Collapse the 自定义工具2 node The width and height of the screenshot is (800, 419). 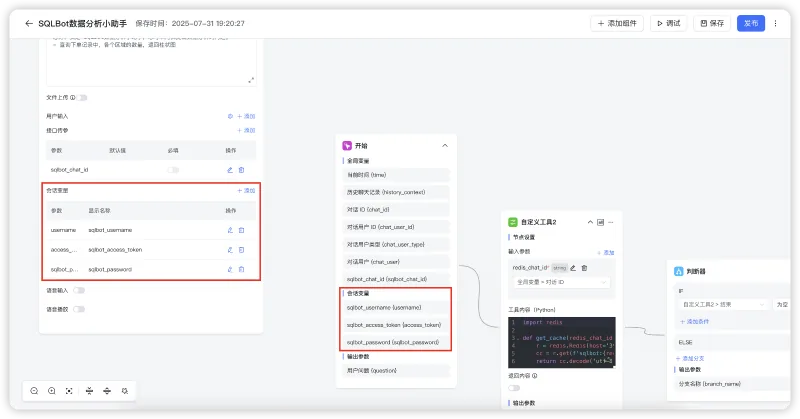point(590,222)
